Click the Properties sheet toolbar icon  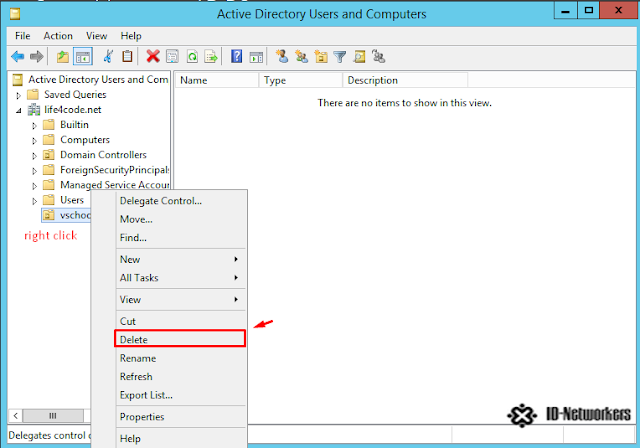[172, 56]
